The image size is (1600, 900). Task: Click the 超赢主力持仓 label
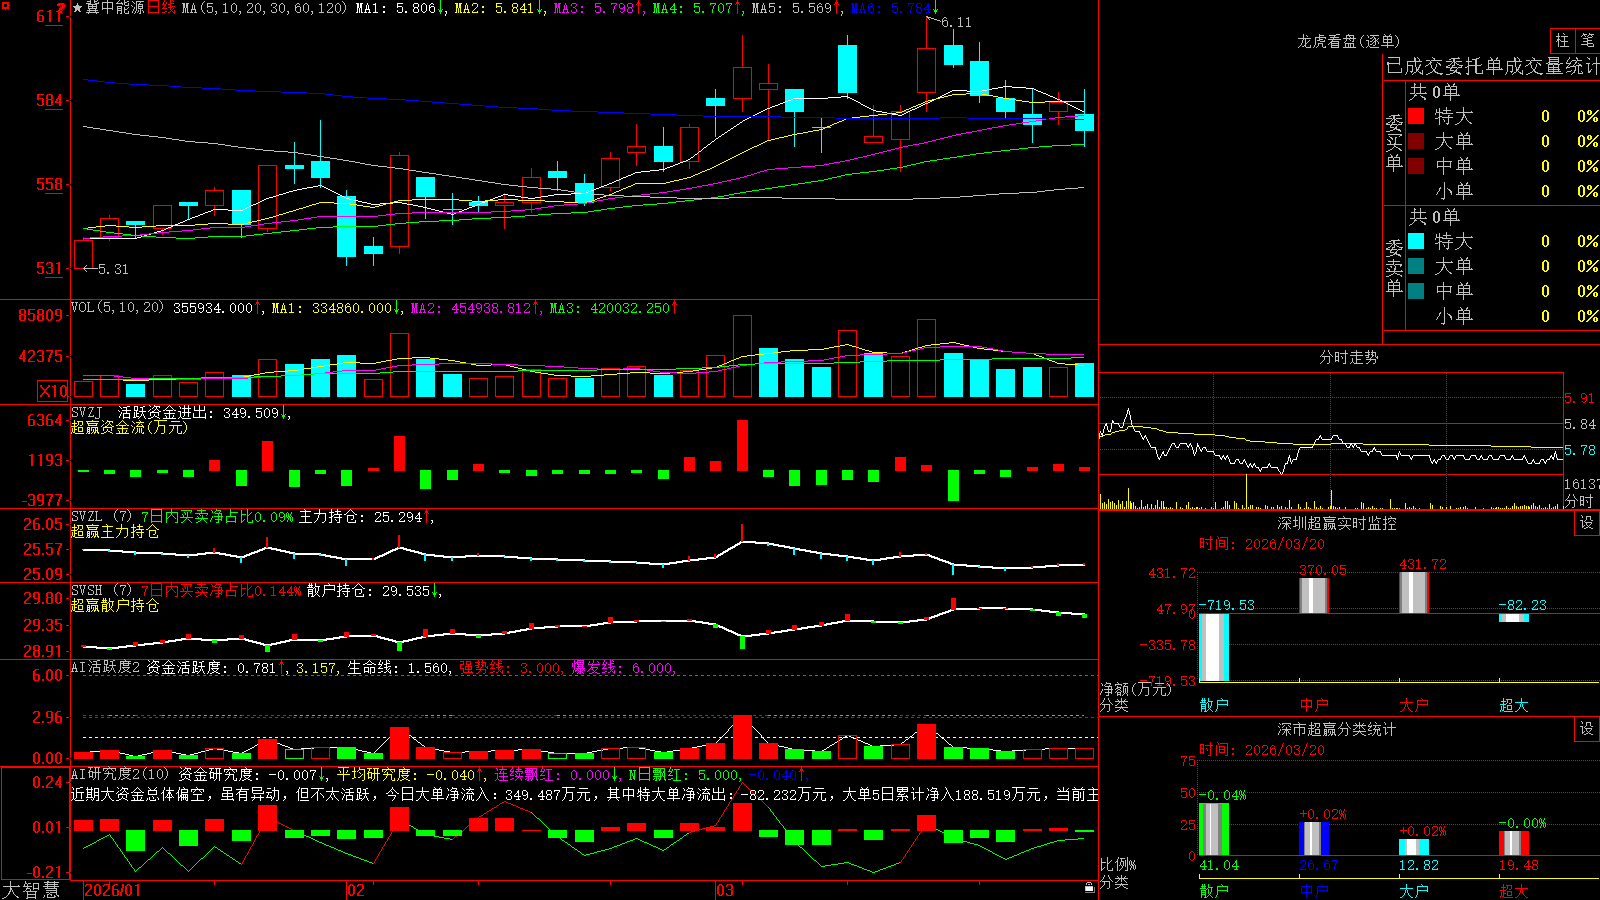(115, 532)
